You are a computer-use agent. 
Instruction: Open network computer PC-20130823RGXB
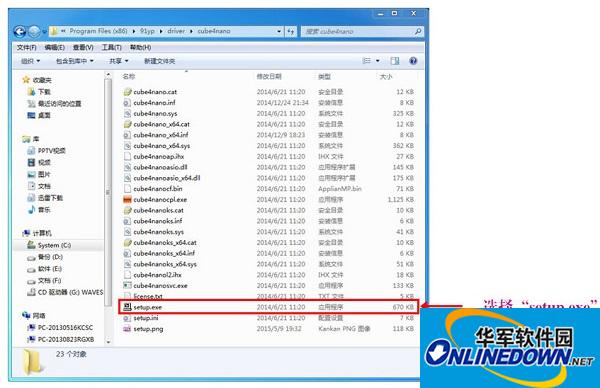coord(60,339)
